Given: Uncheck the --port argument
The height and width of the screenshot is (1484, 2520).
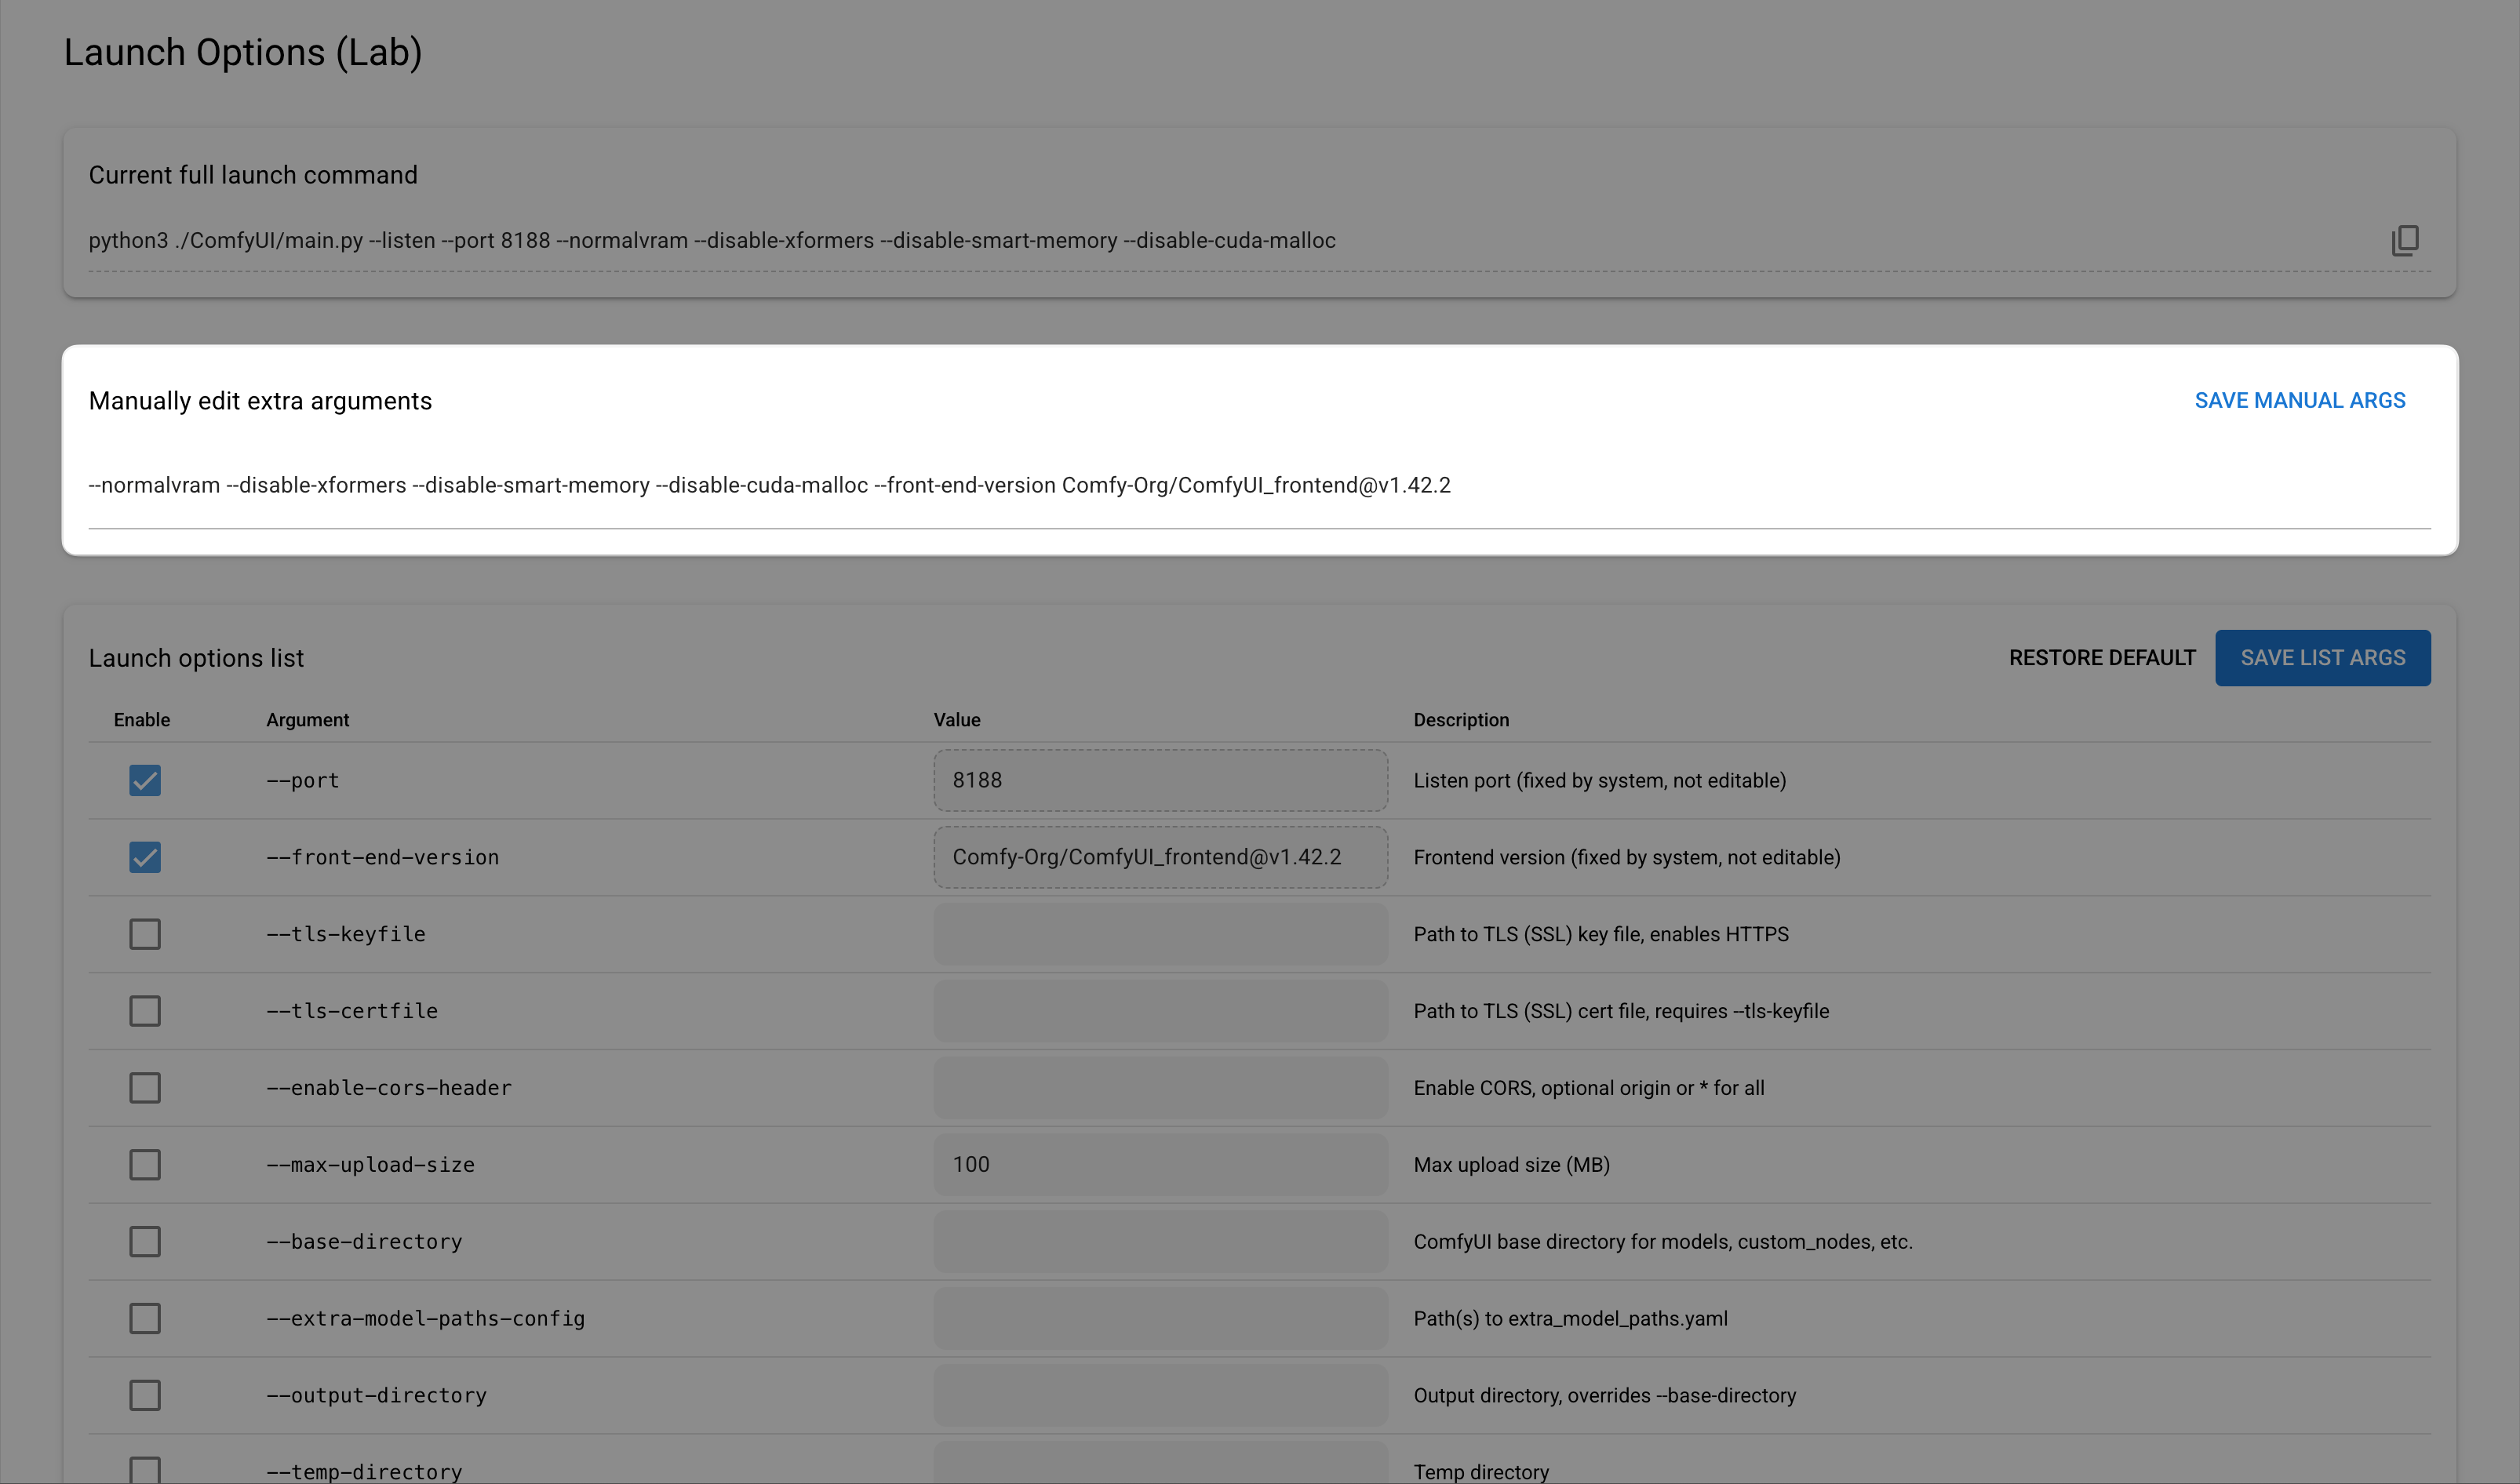Looking at the screenshot, I should click(145, 781).
